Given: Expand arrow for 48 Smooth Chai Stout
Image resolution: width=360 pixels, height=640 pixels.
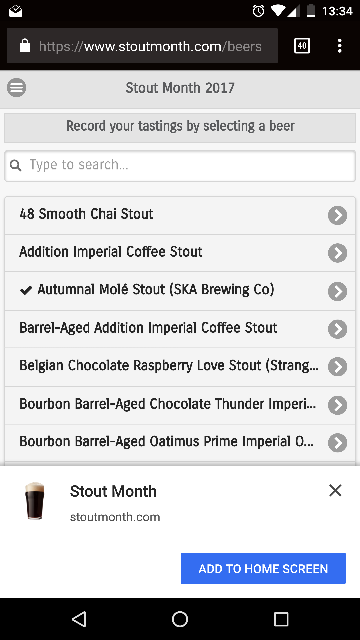Looking at the screenshot, I should [338, 215].
